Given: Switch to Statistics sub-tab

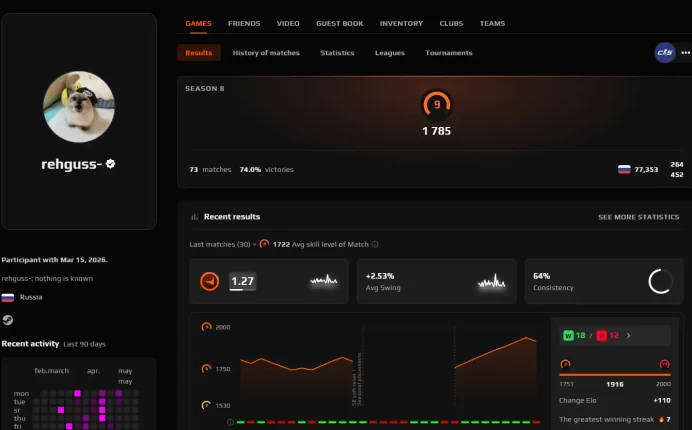Looking at the screenshot, I should click(337, 53).
